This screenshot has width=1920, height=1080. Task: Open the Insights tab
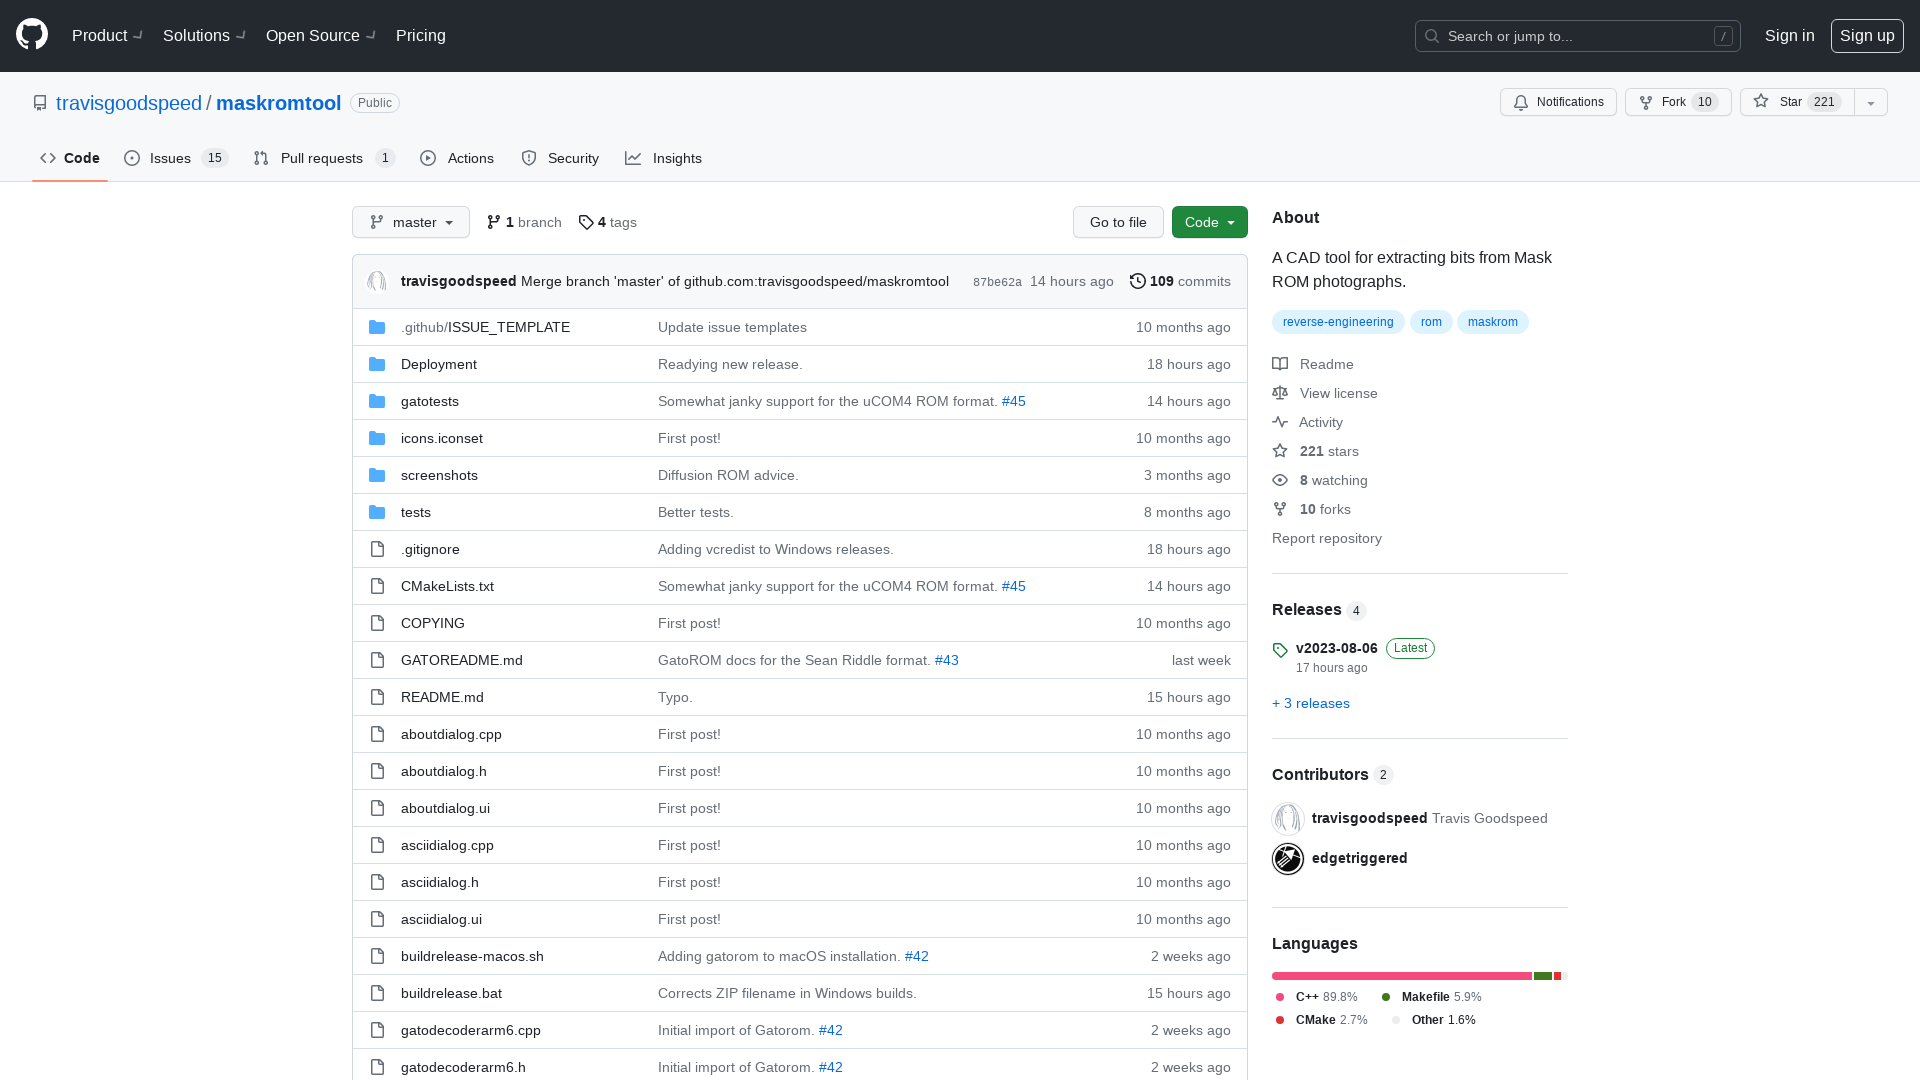pos(664,158)
